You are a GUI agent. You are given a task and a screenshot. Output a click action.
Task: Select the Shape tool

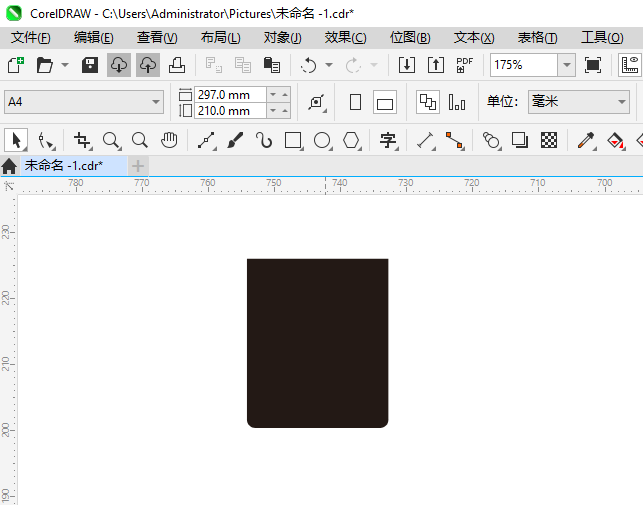(46, 140)
